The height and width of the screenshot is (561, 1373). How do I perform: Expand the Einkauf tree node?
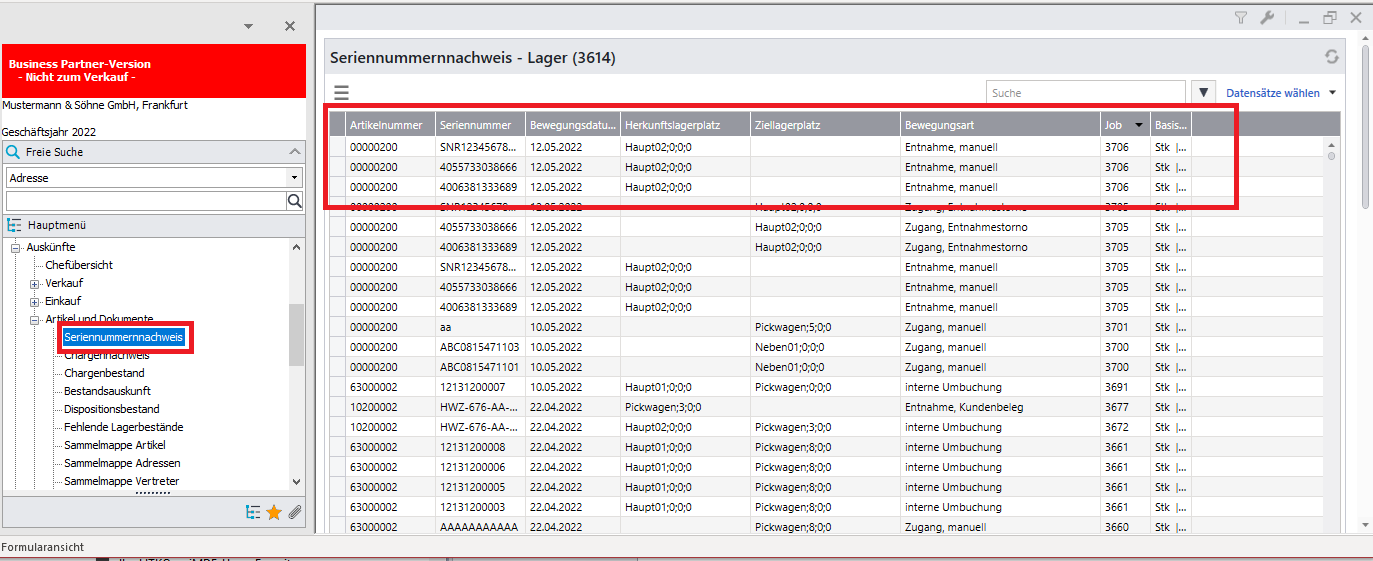[35, 301]
